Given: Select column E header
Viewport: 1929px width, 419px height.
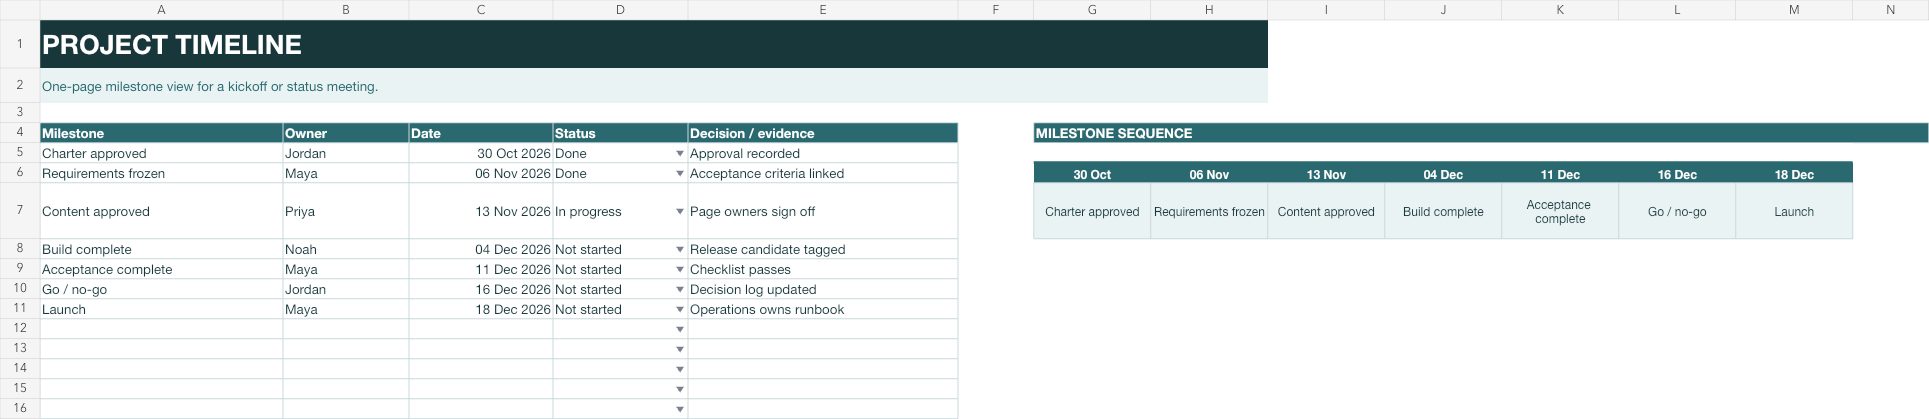Looking at the screenshot, I should 823,10.
